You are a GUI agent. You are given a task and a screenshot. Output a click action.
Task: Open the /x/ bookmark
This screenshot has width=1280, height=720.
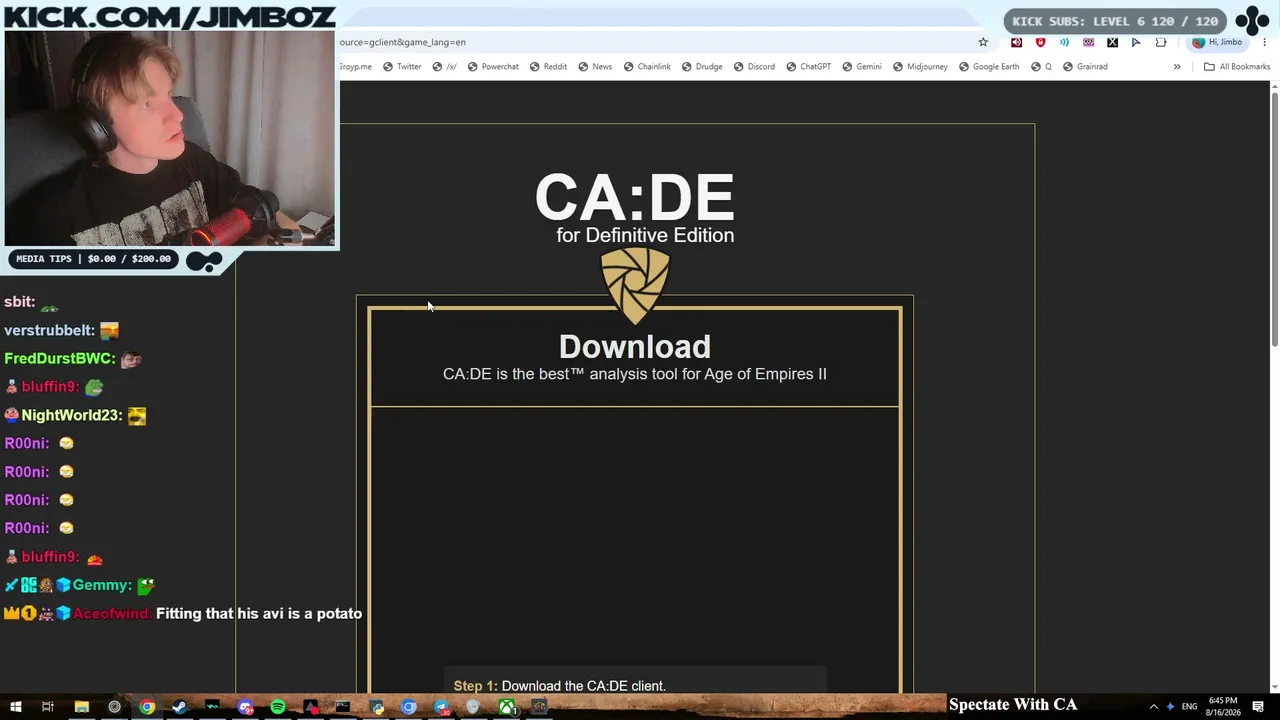pos(445,67)
